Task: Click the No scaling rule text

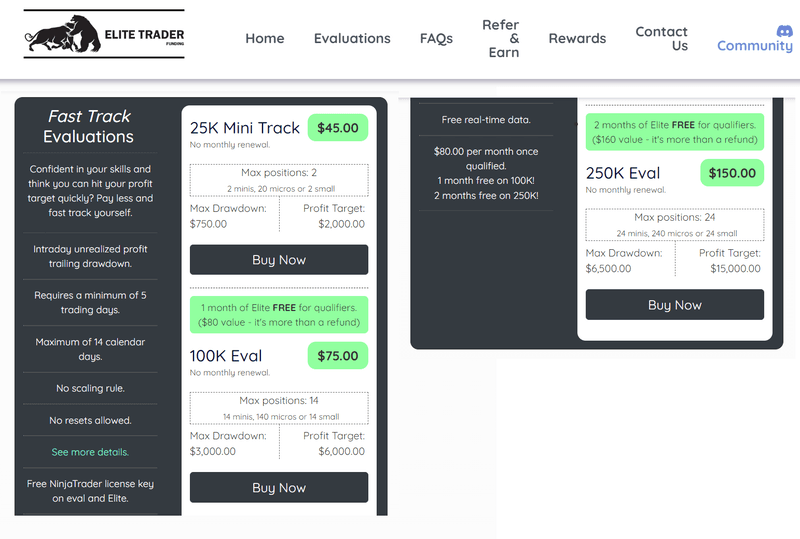Action: 90,388
